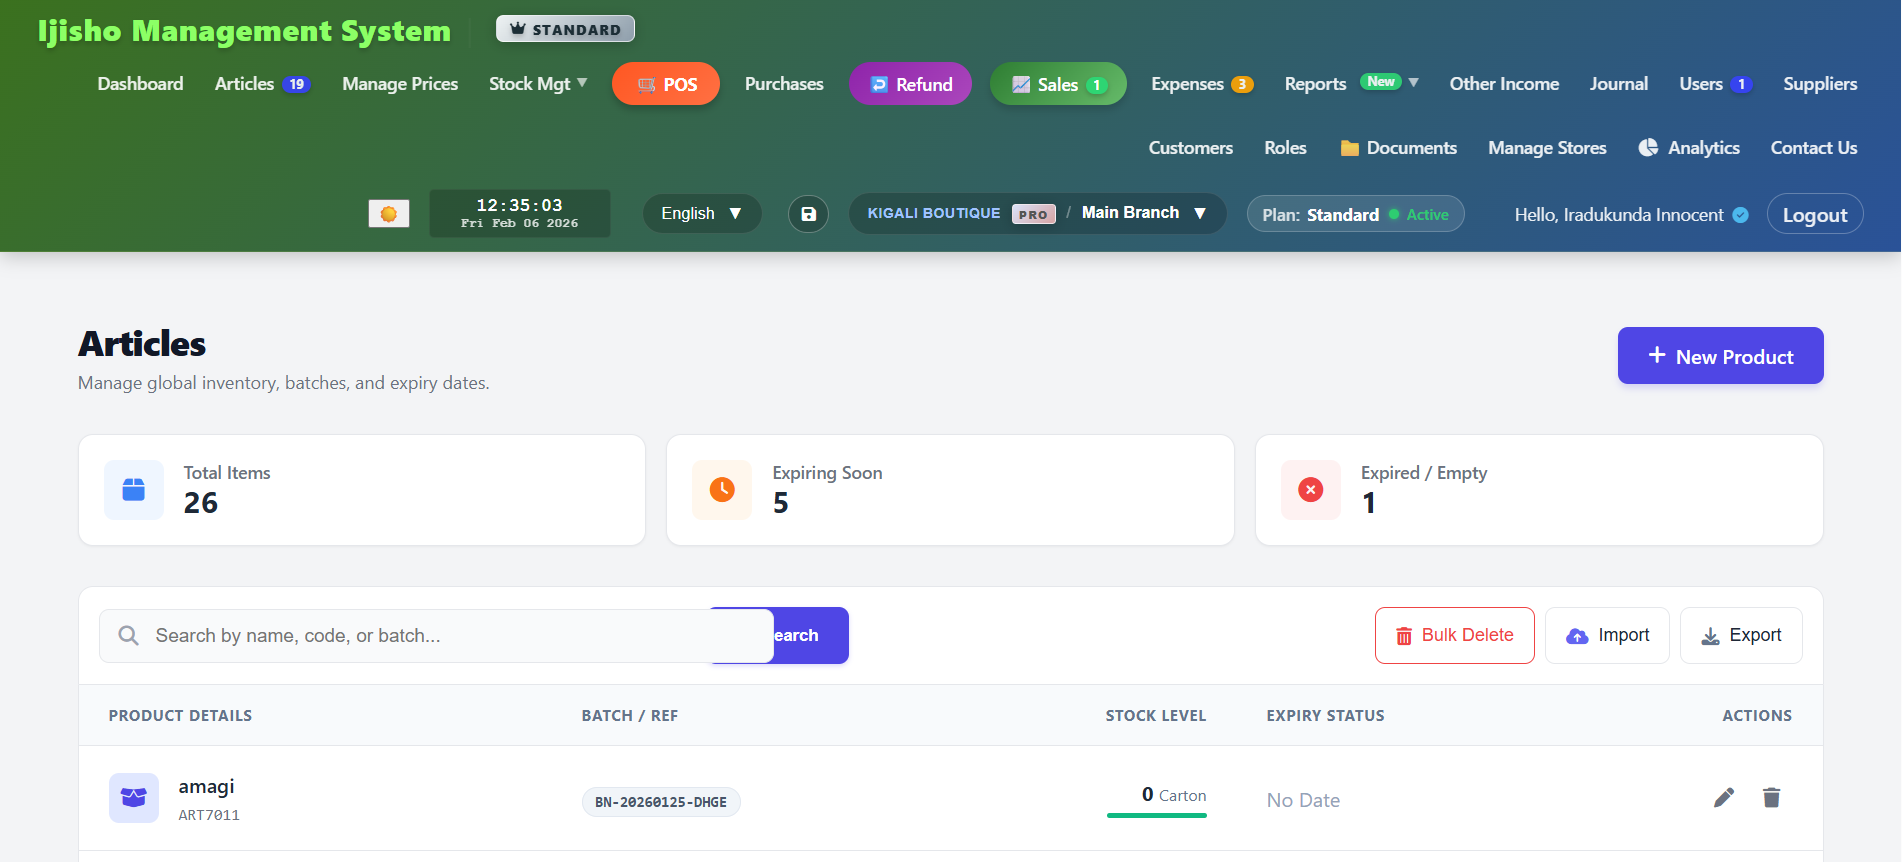Screen dimensions: 1902x862
Task: Open the Expenses menu item
Action: pos(1202,84)
